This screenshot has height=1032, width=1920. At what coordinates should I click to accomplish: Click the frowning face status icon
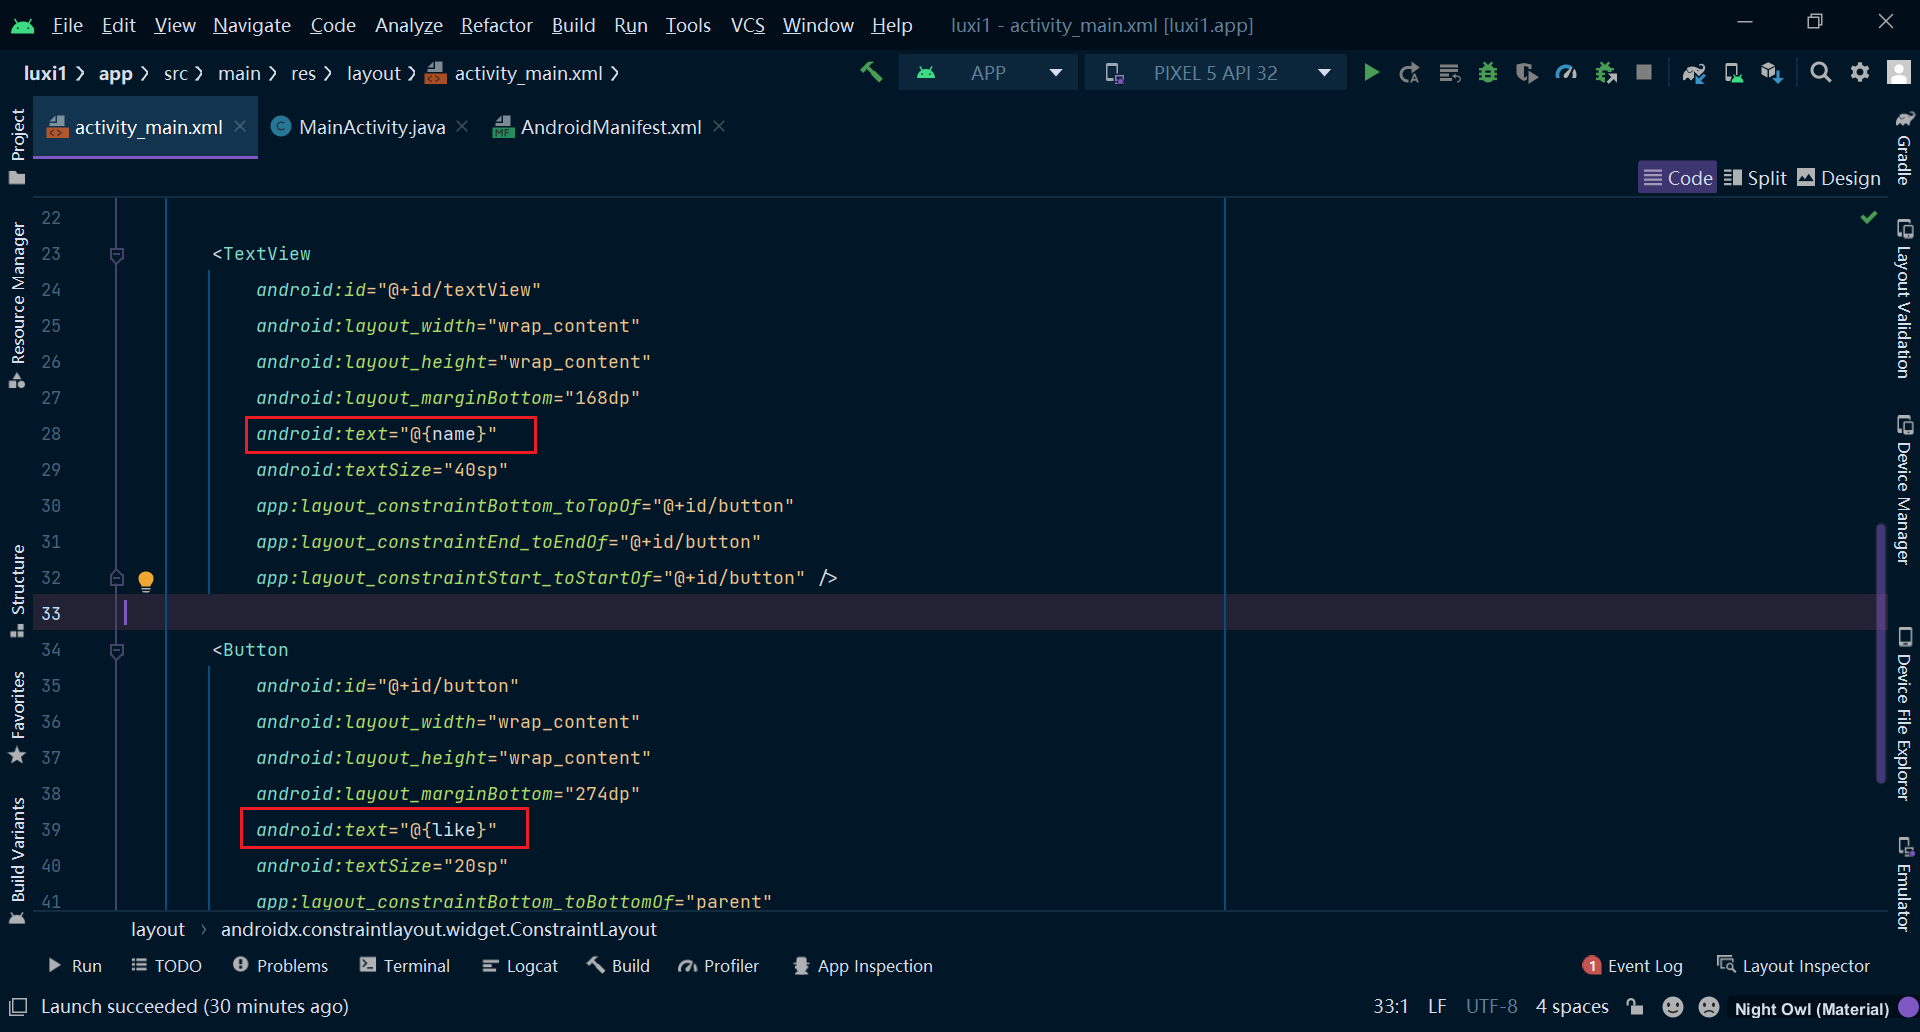tap(1709, 1007)
